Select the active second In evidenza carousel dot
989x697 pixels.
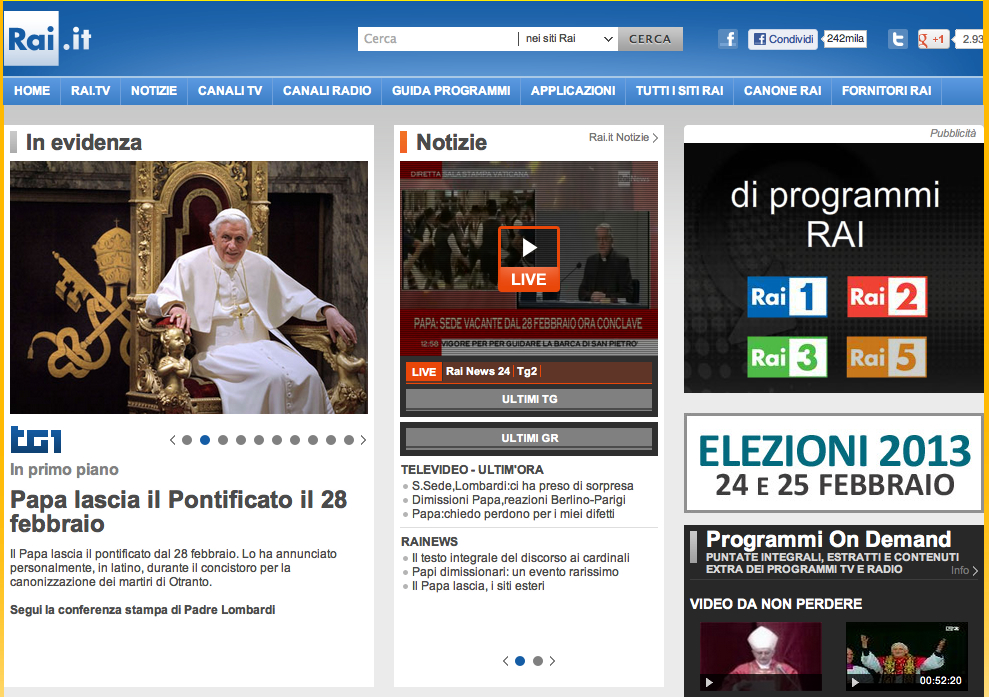(x=205, y=440)
